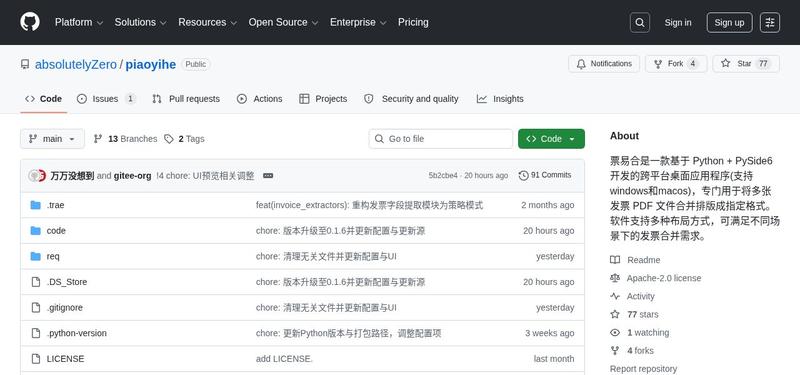Open the Issues tab

pos(106,99)
